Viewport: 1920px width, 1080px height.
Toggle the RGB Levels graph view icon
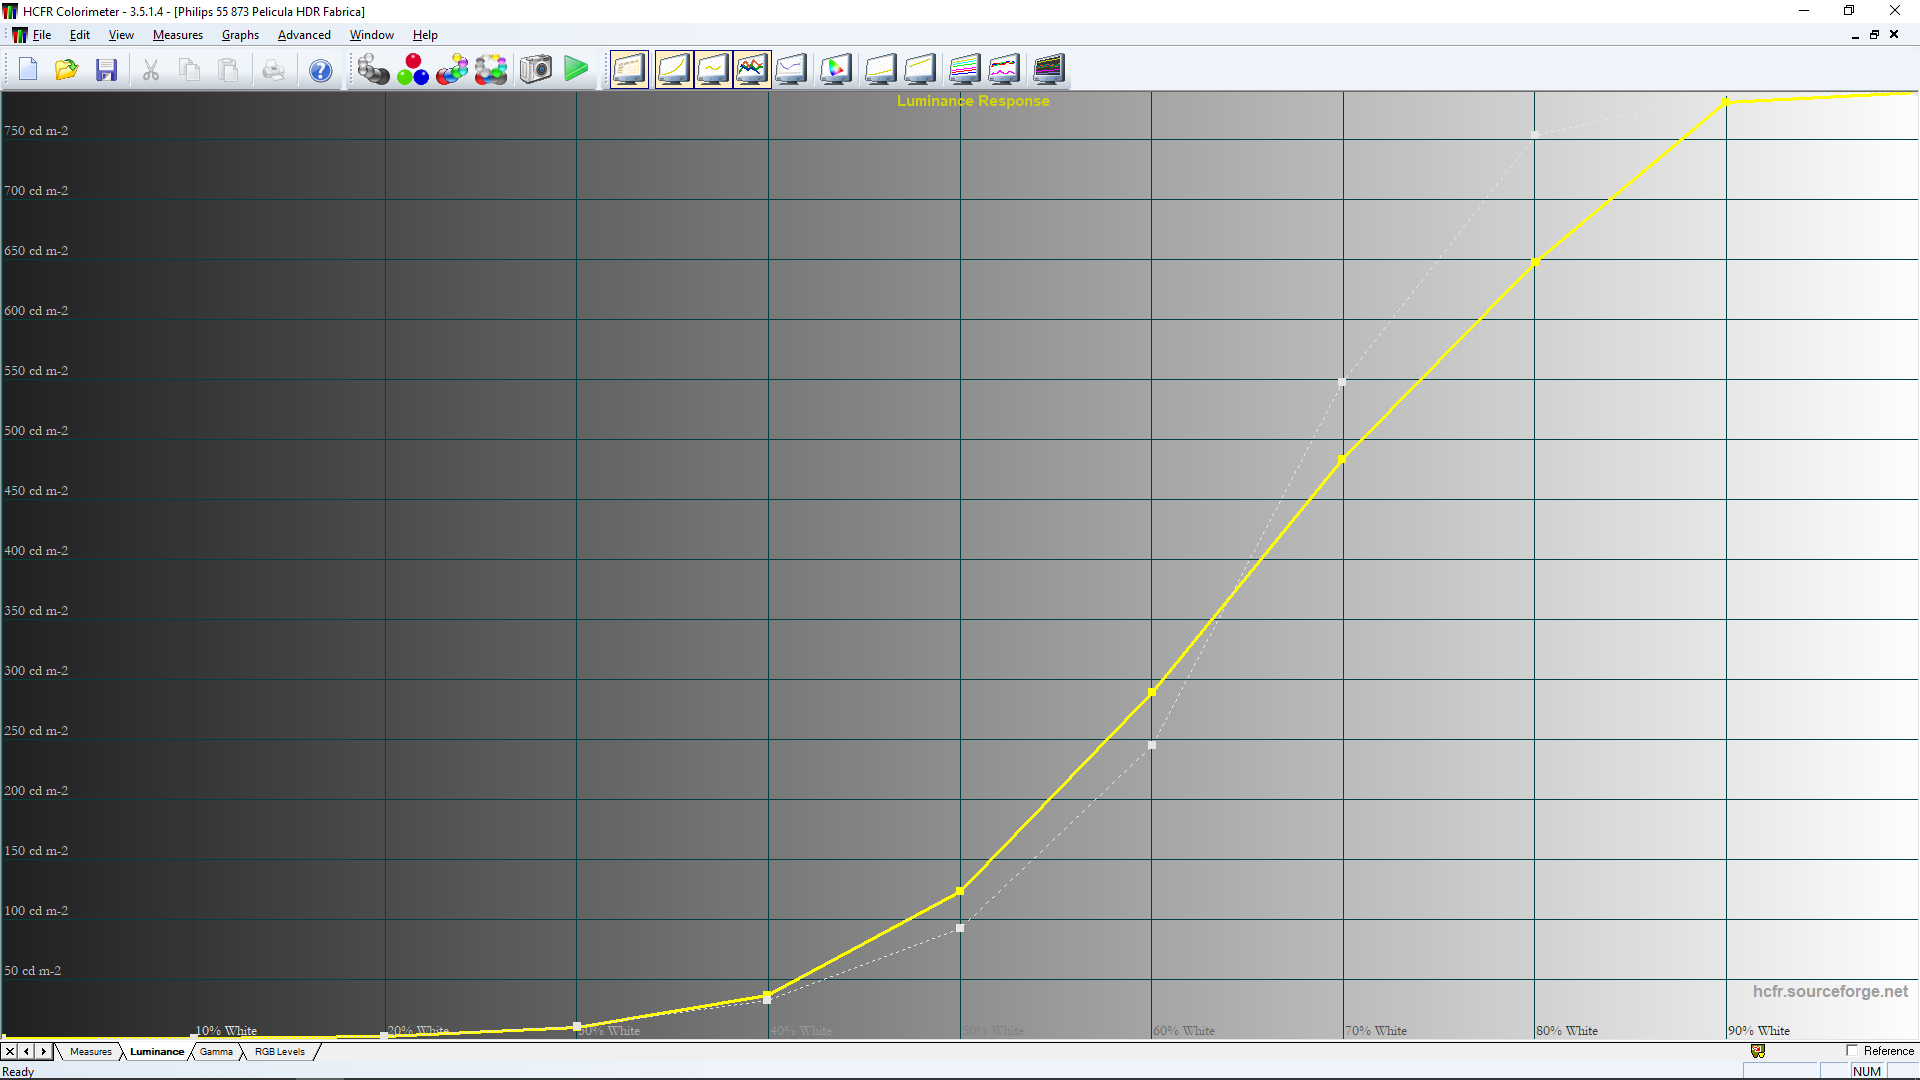tap(752, 69)
